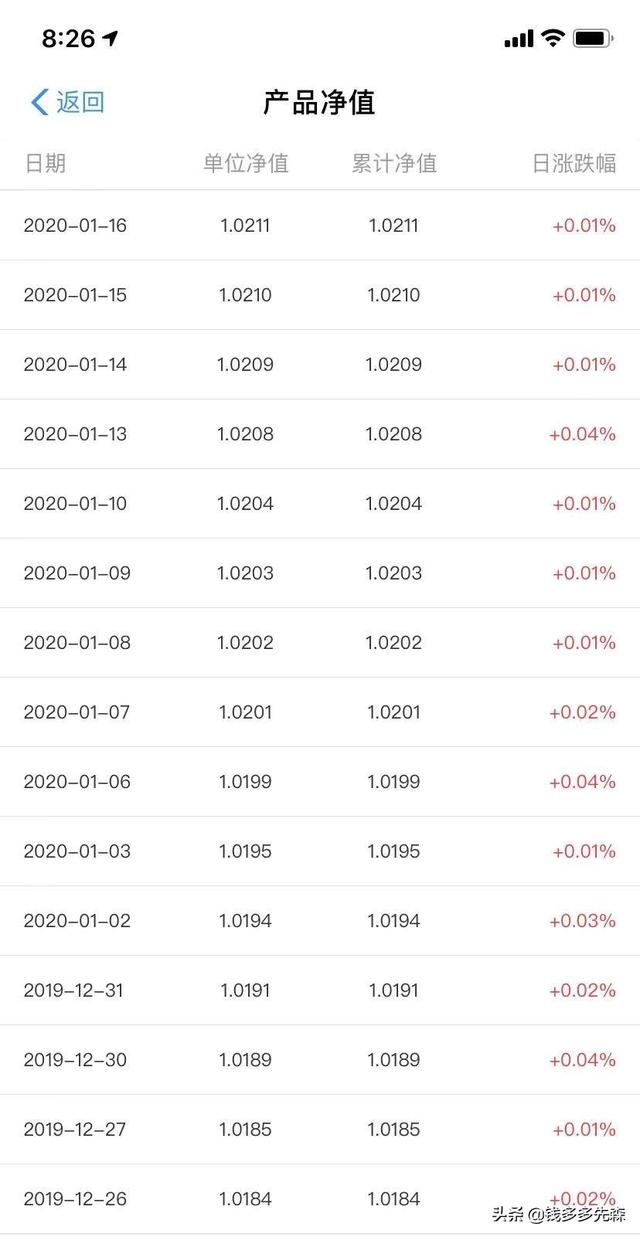Select the 2020-01-06 date entry
This screenshot has width=640, height=1237.
click(77, 781)
